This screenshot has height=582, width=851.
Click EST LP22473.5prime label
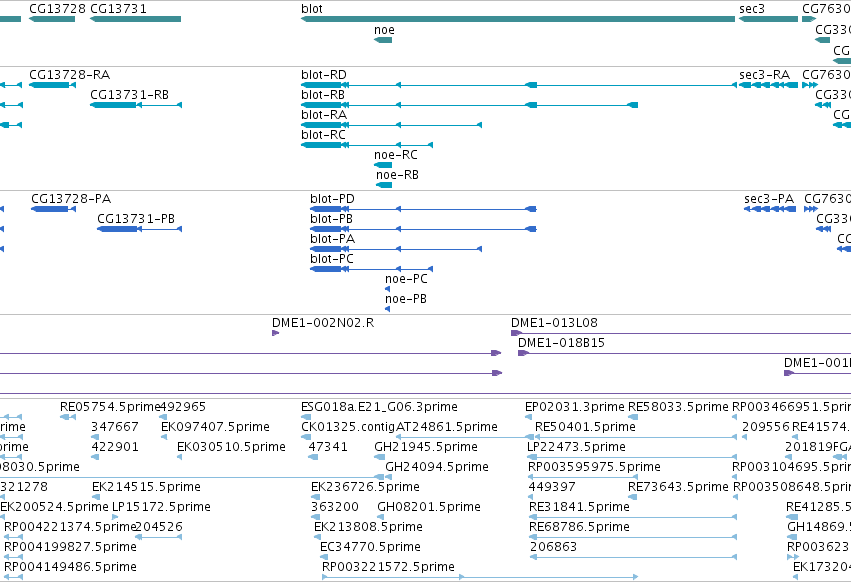(576, 447)
